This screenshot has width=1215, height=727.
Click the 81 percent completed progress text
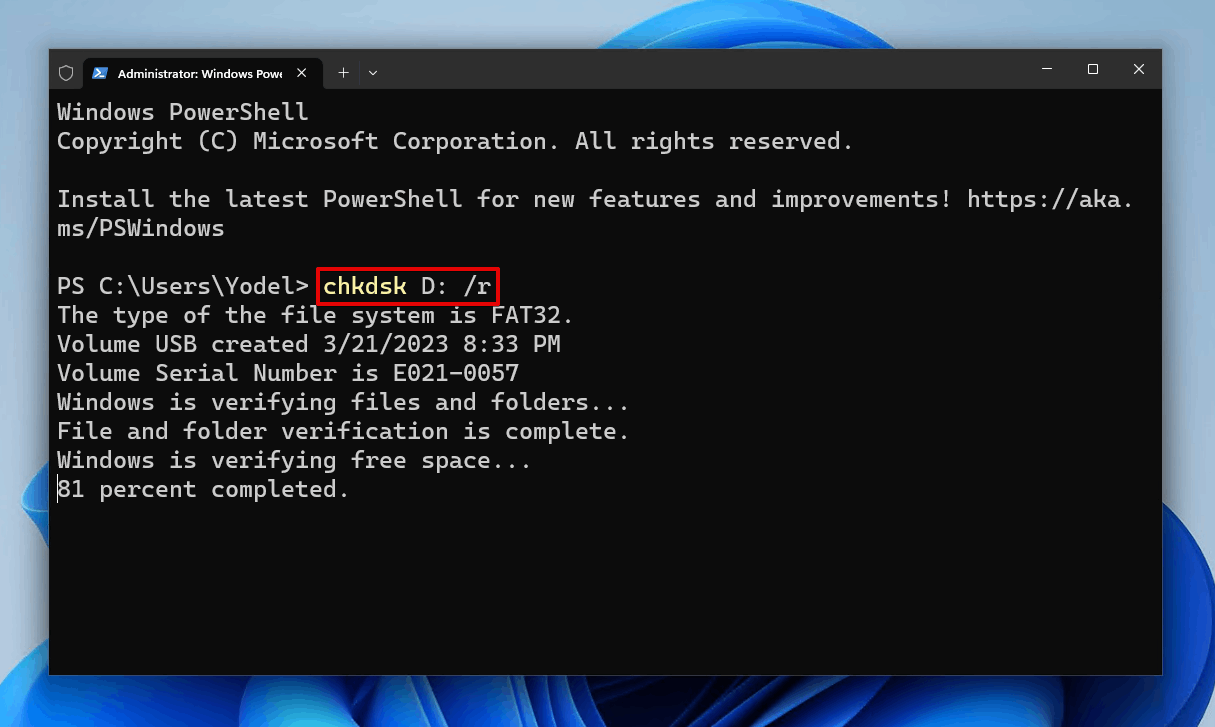202,489
